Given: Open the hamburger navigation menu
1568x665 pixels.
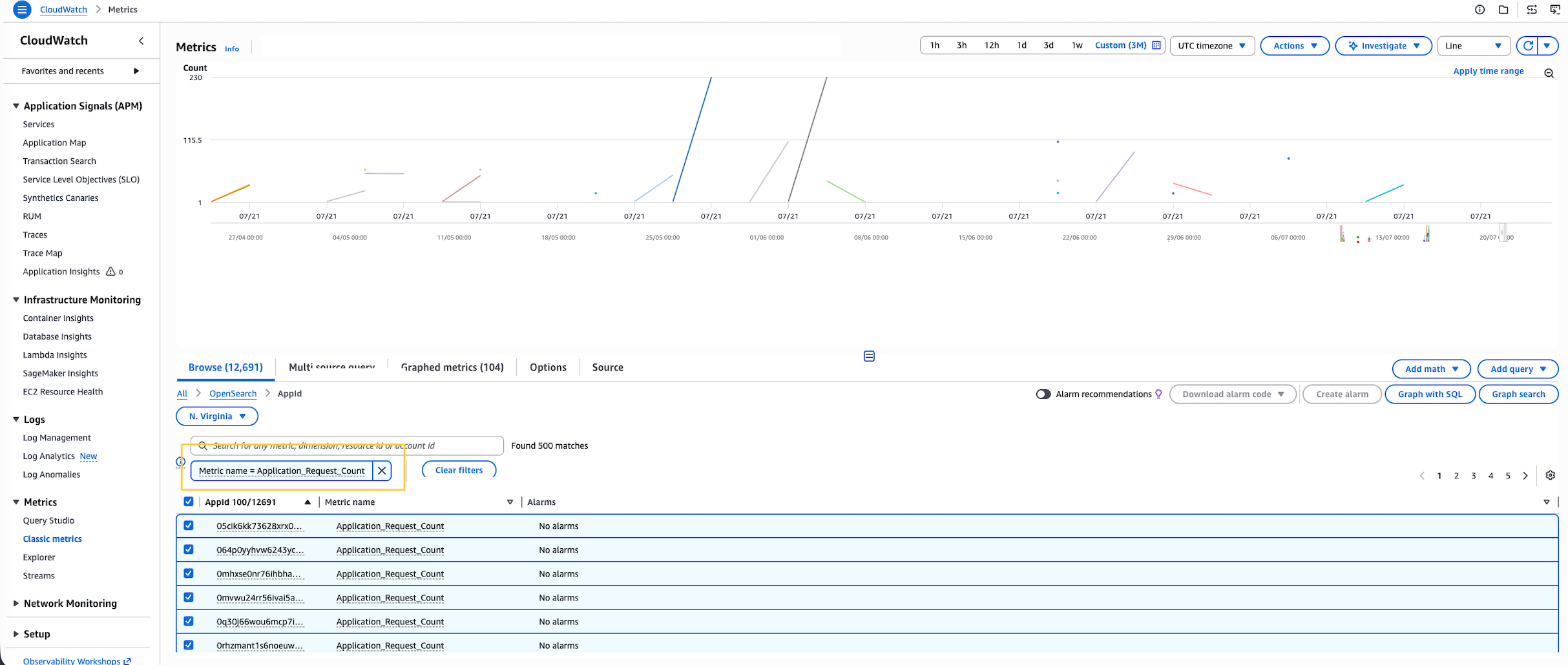Looking at the screenshot, I should (22, 9).
